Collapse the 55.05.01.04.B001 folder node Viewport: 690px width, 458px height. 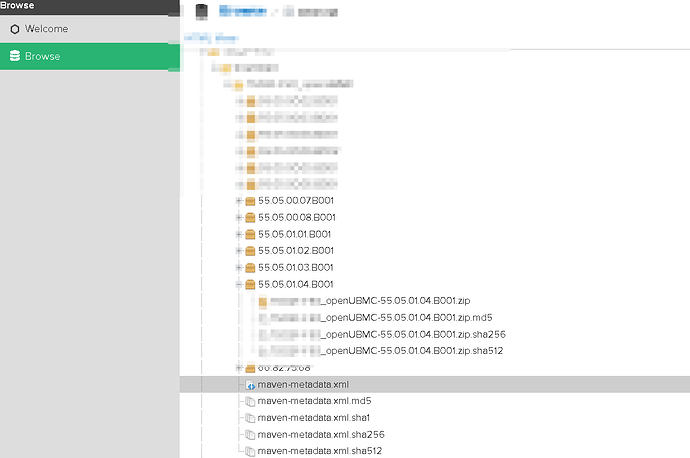[238, 284]
